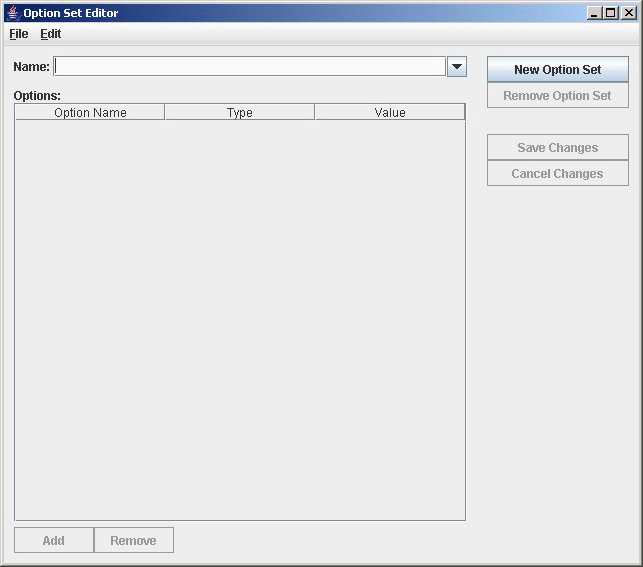The image size is (643, 567).
Task: Click the Value column header
Action: [390, 112]
